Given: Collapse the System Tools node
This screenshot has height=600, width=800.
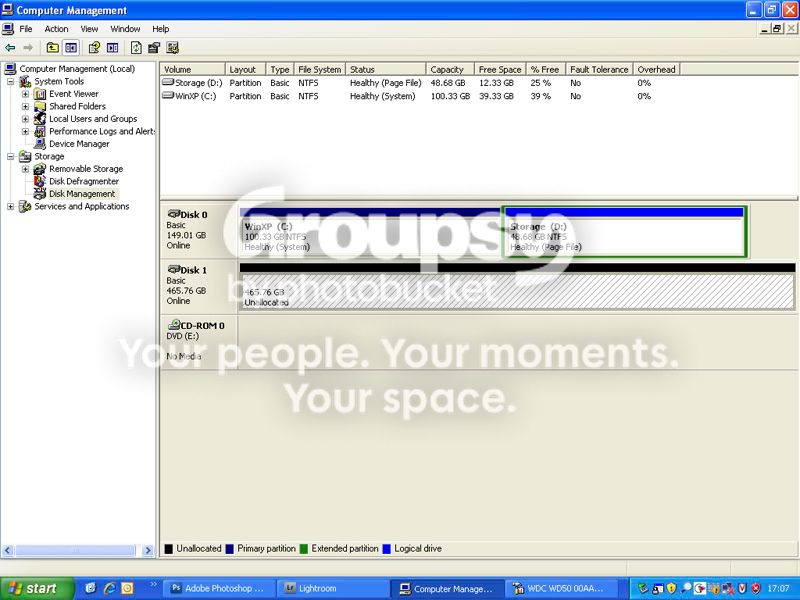Looking at the screenshot, I should (10, 82).
